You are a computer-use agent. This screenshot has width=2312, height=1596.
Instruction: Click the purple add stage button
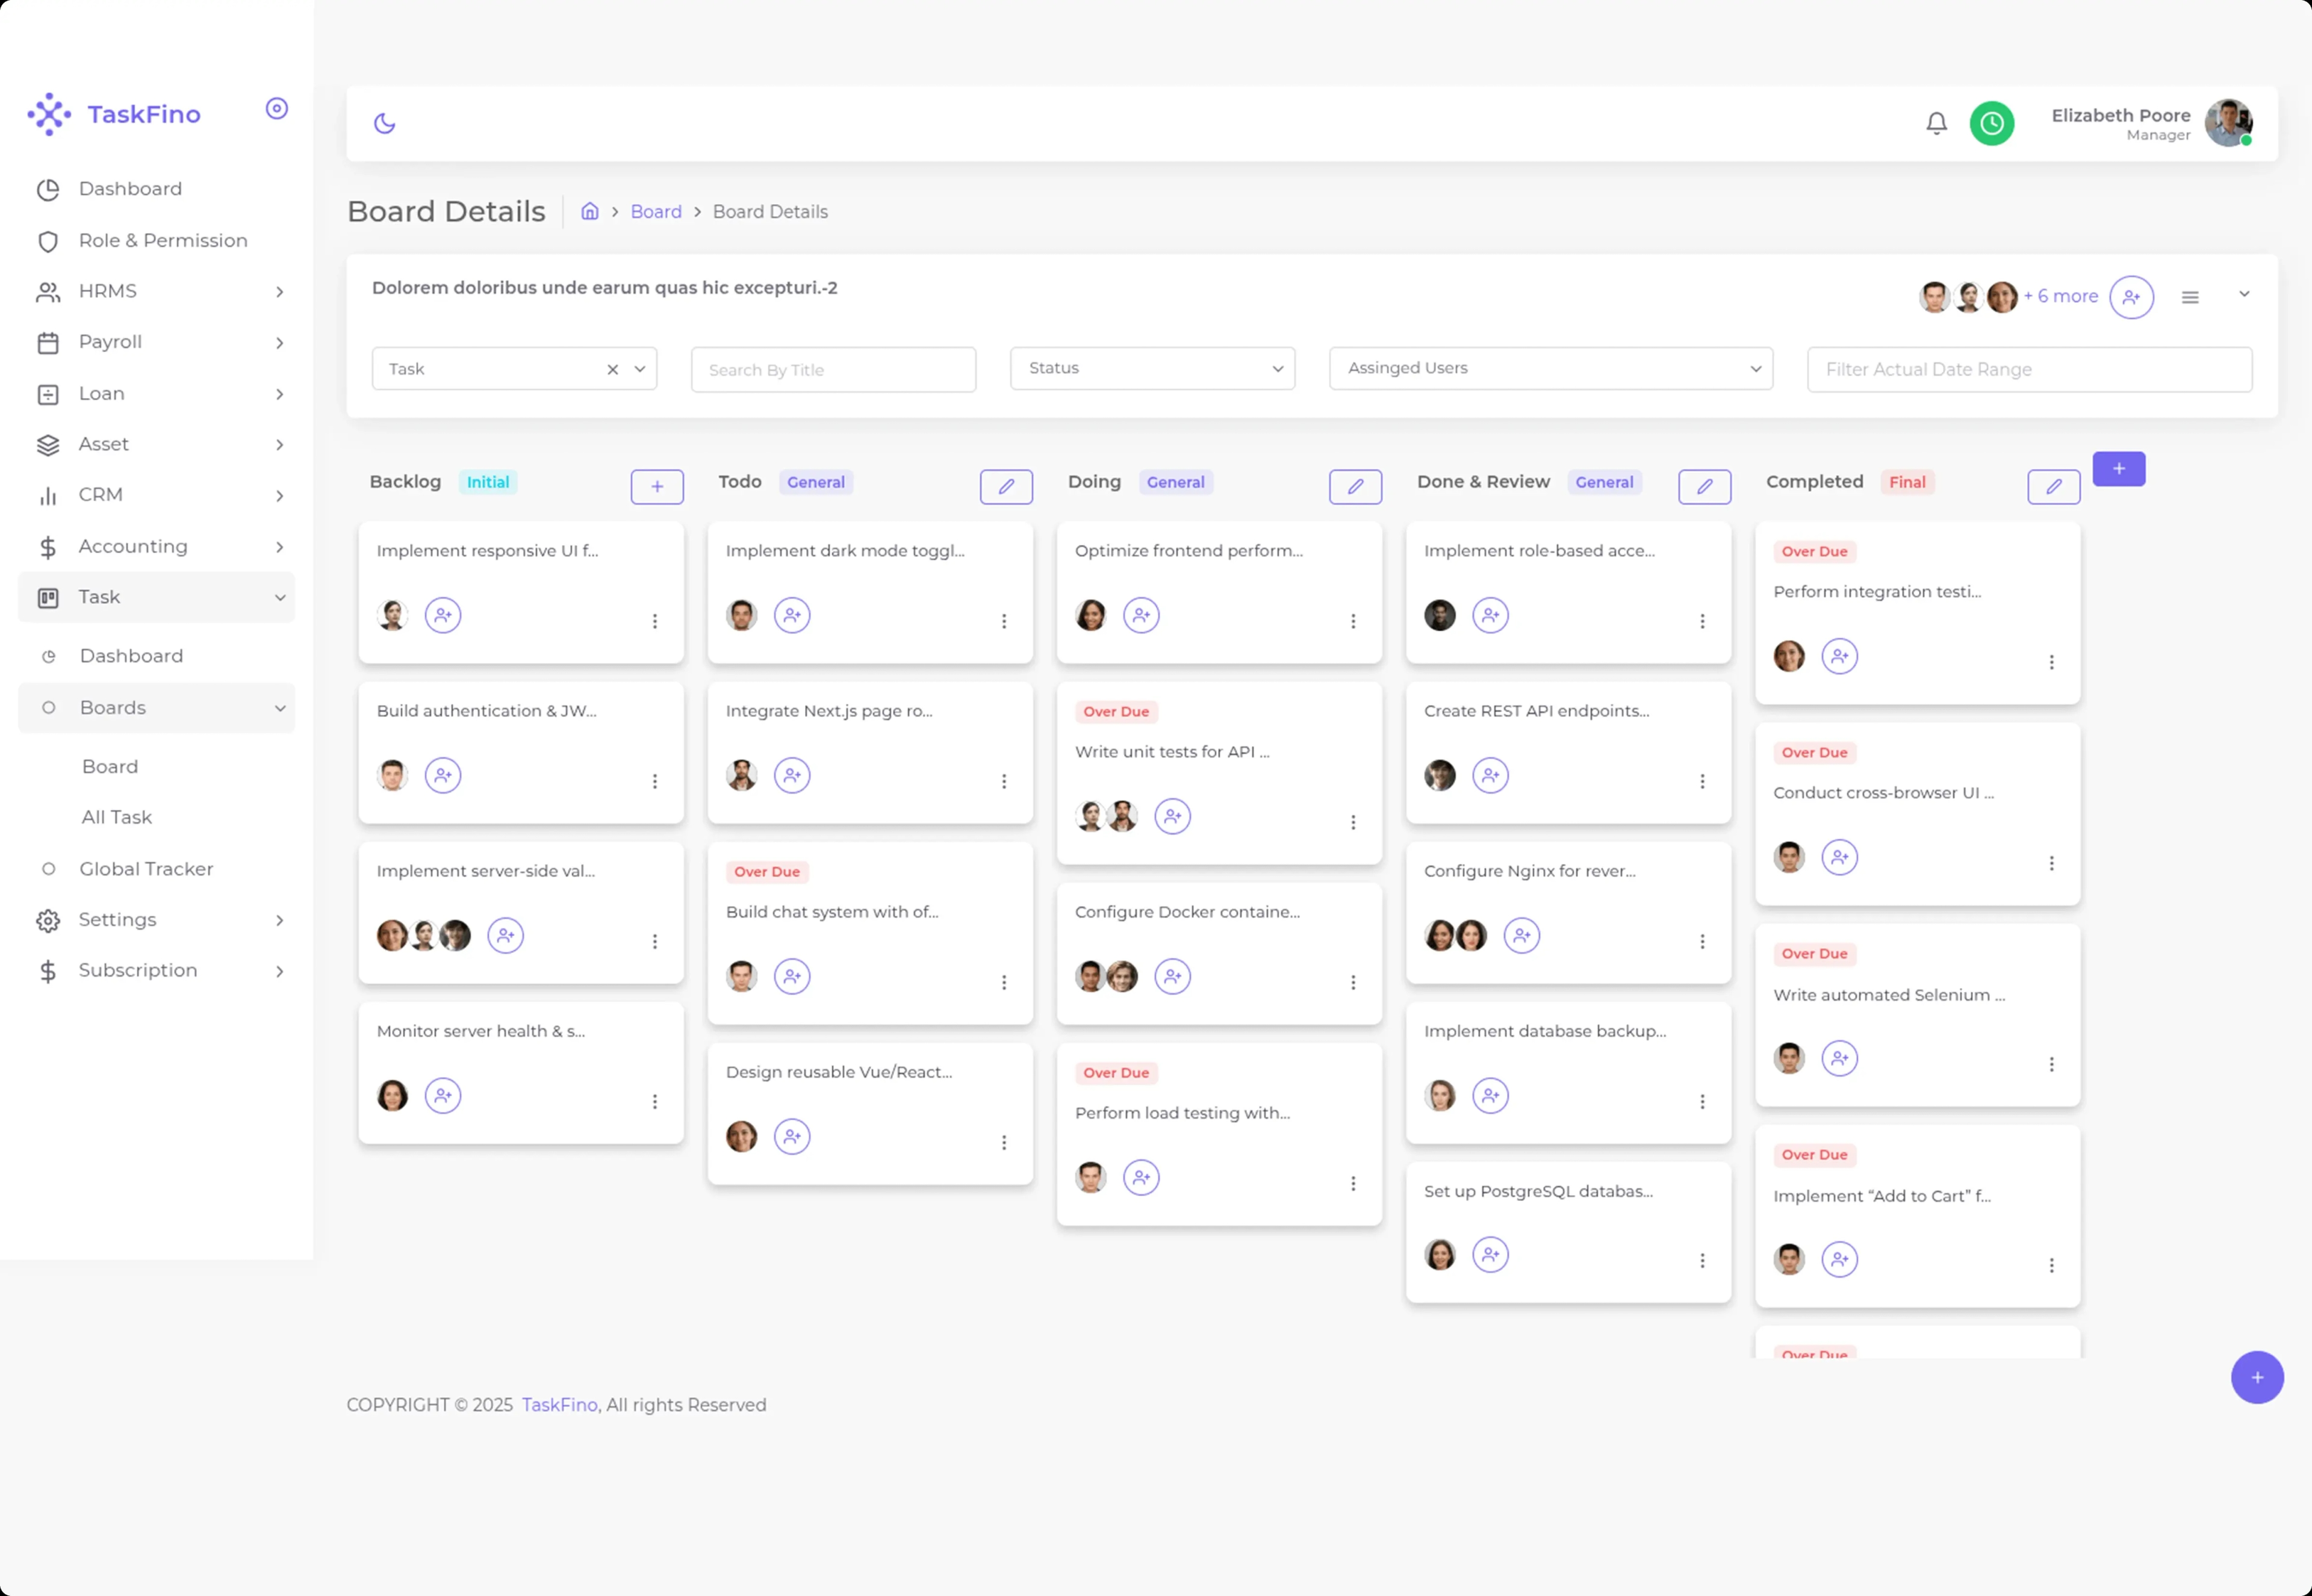click(x=2118, y=469)
